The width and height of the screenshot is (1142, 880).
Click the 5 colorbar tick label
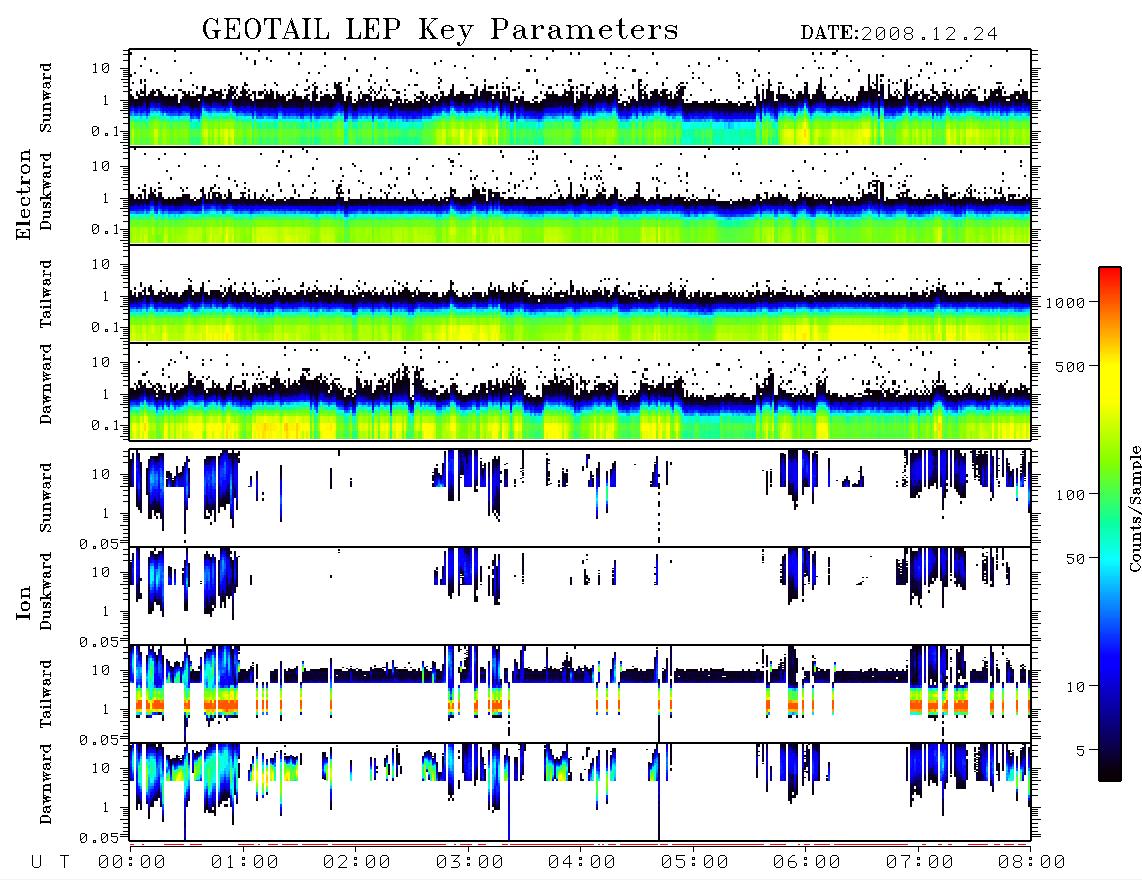(x=1081, y=751)
